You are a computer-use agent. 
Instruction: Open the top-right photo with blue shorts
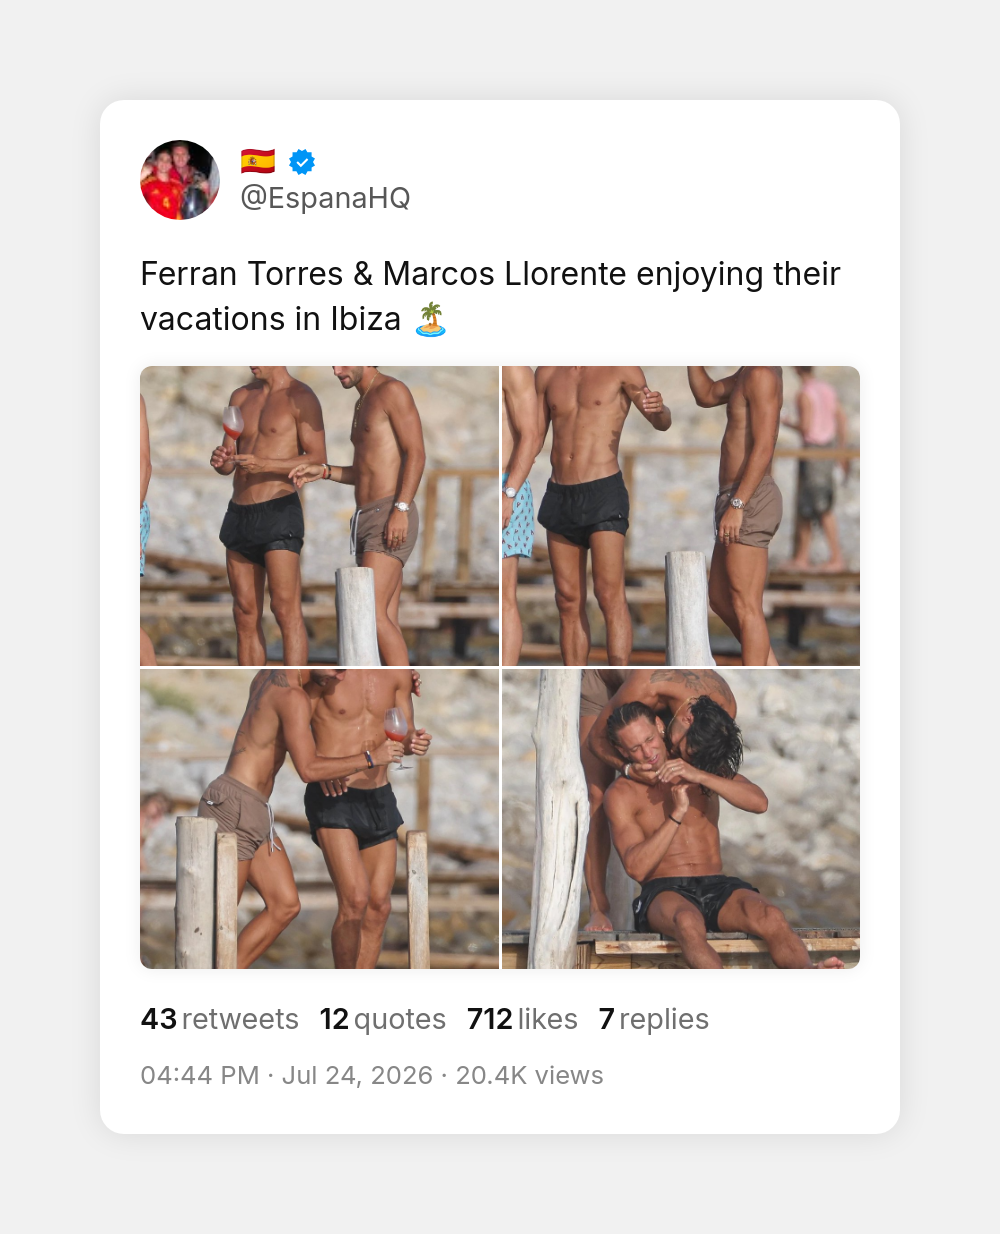pos(681,516)
